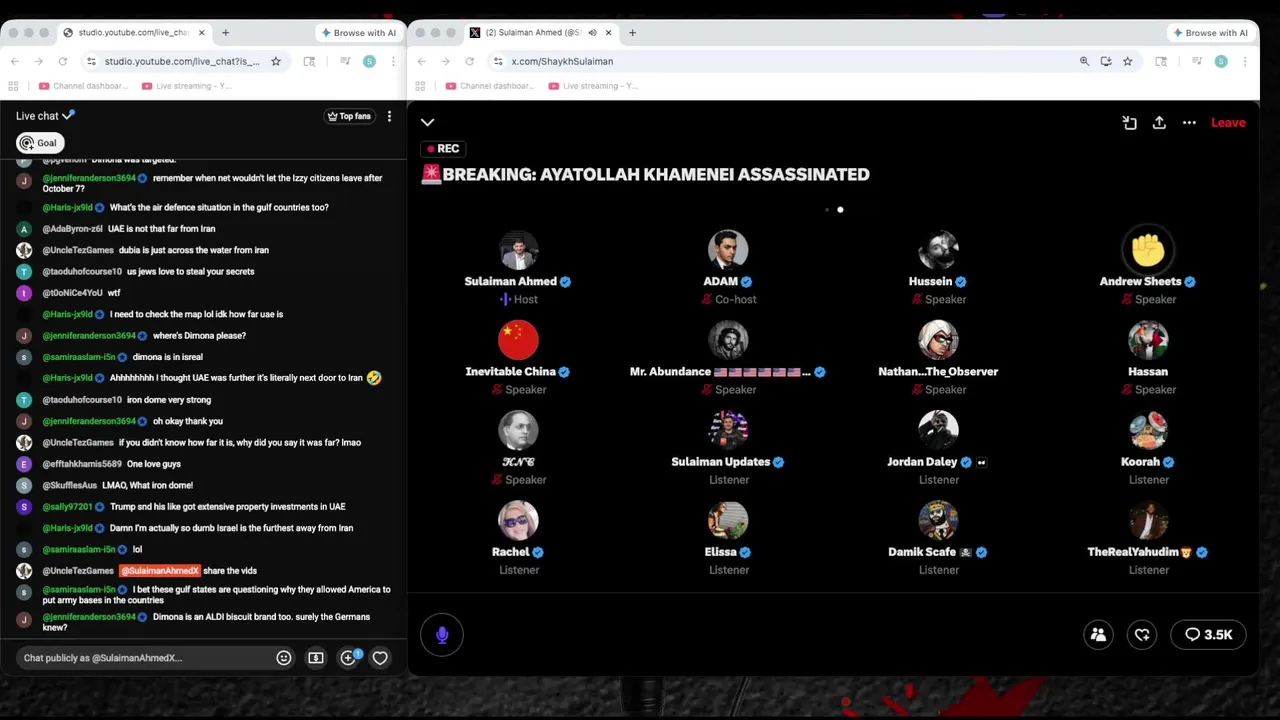Close the studio.youtube.com tab

(x=201, y=33)
